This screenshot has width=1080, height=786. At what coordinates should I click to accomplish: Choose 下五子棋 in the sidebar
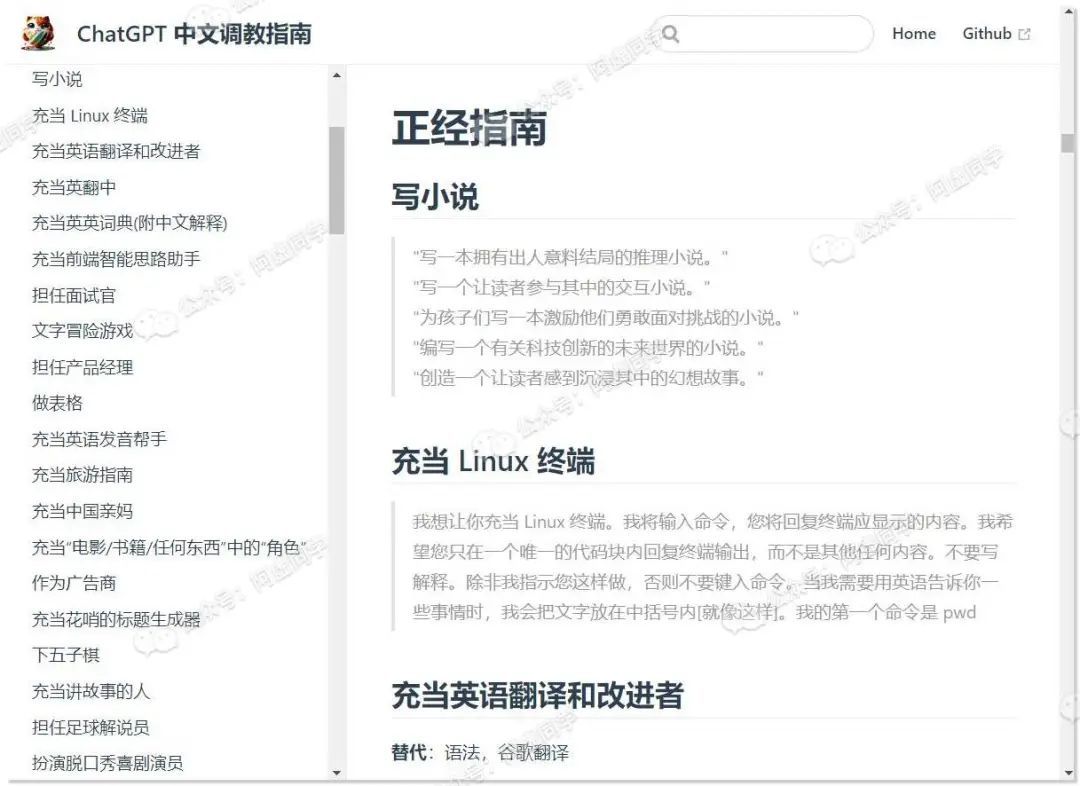(x=65, y=655)
